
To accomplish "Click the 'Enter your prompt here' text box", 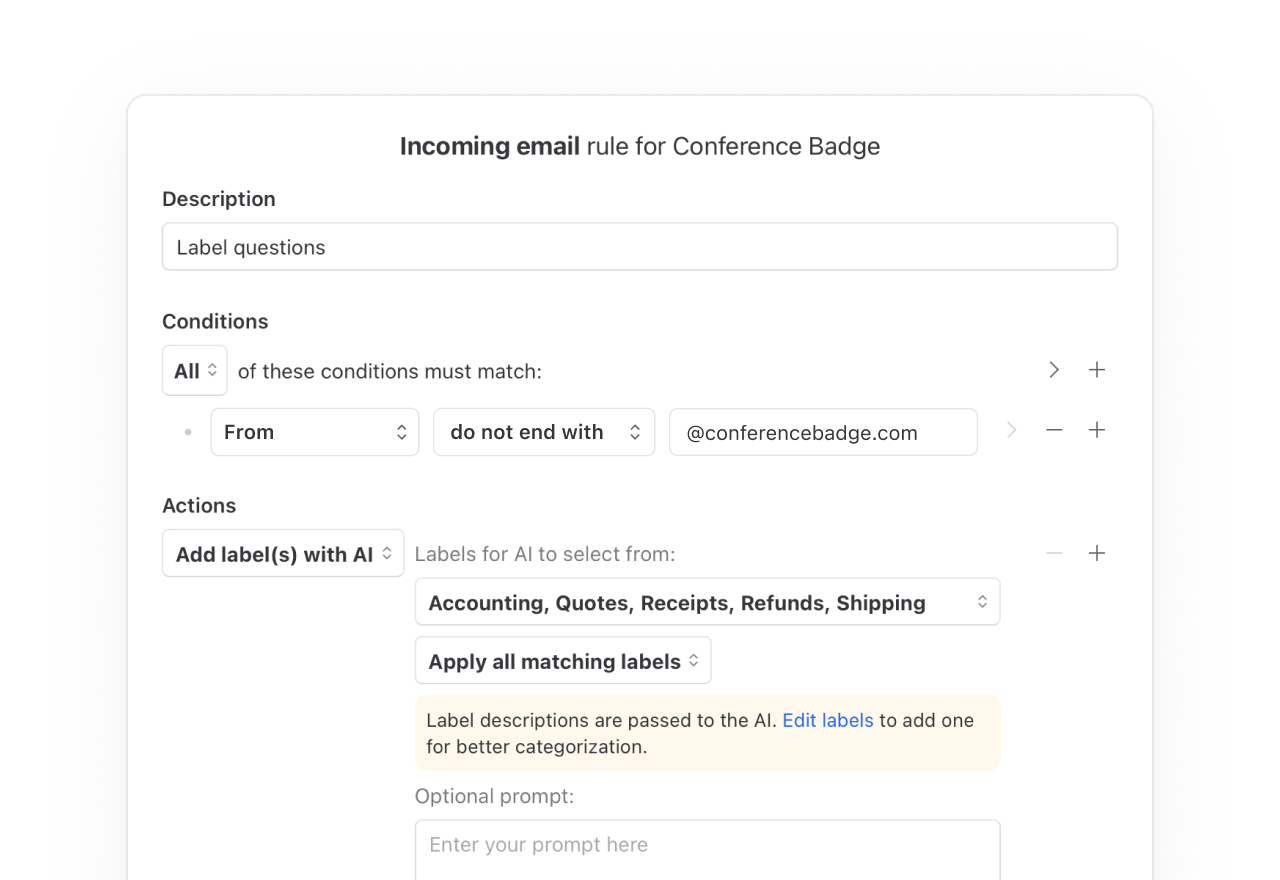I will click(707, 846).
